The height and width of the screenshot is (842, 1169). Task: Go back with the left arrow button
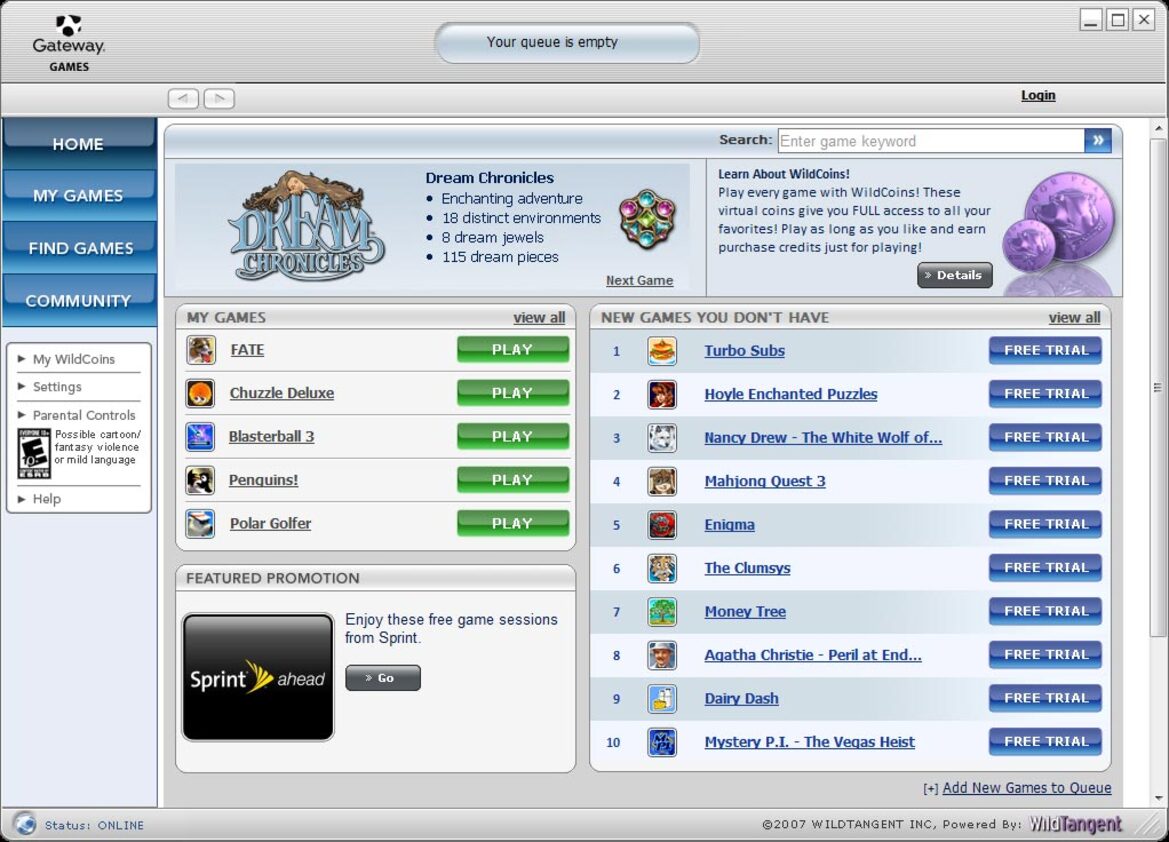pos(183,98)
